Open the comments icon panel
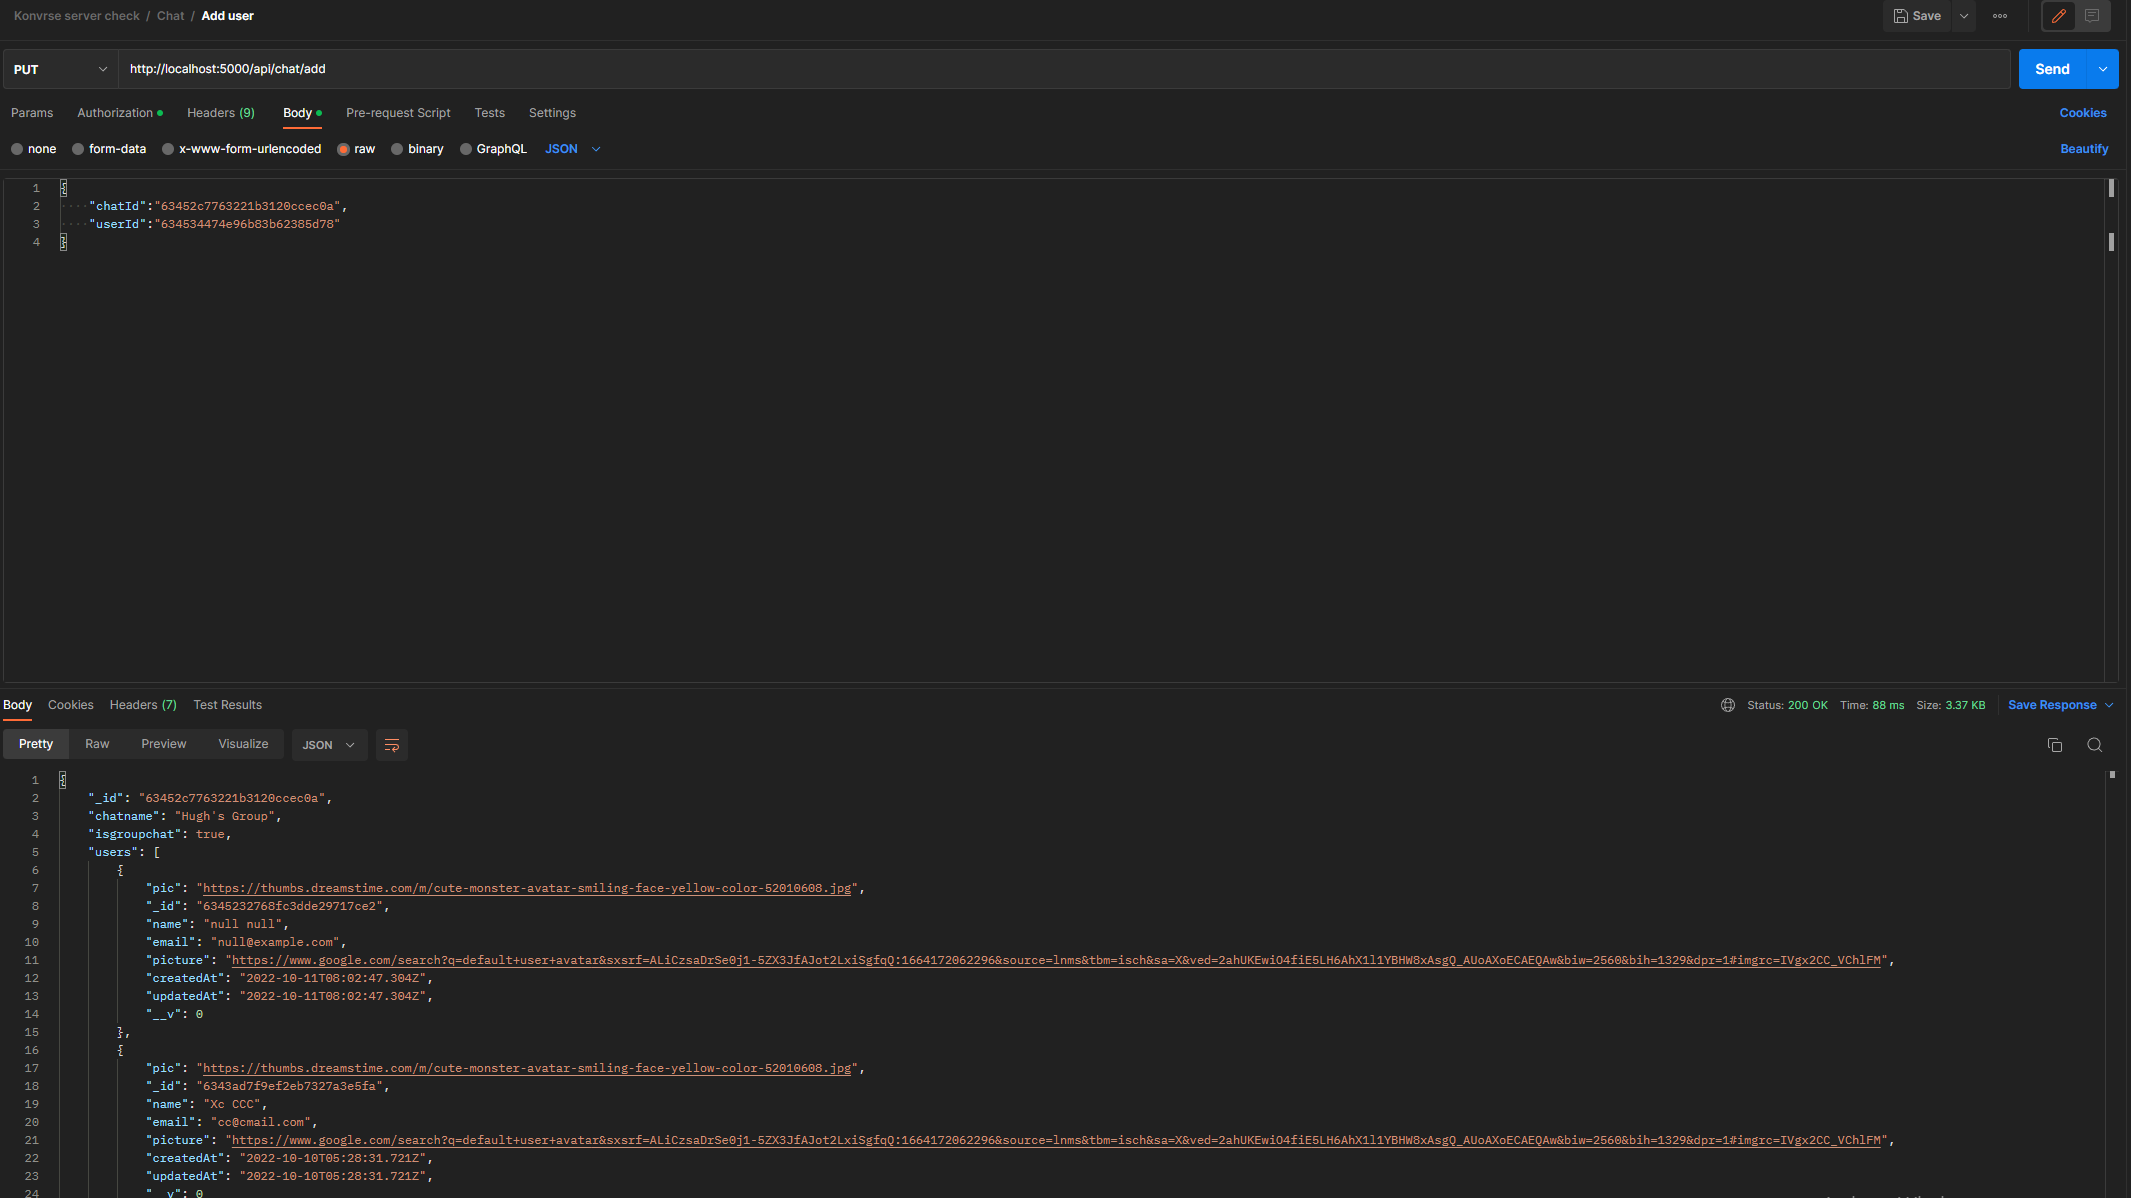The height and width of the screenshot is (1198, 2131). (x=2092, y=16)
